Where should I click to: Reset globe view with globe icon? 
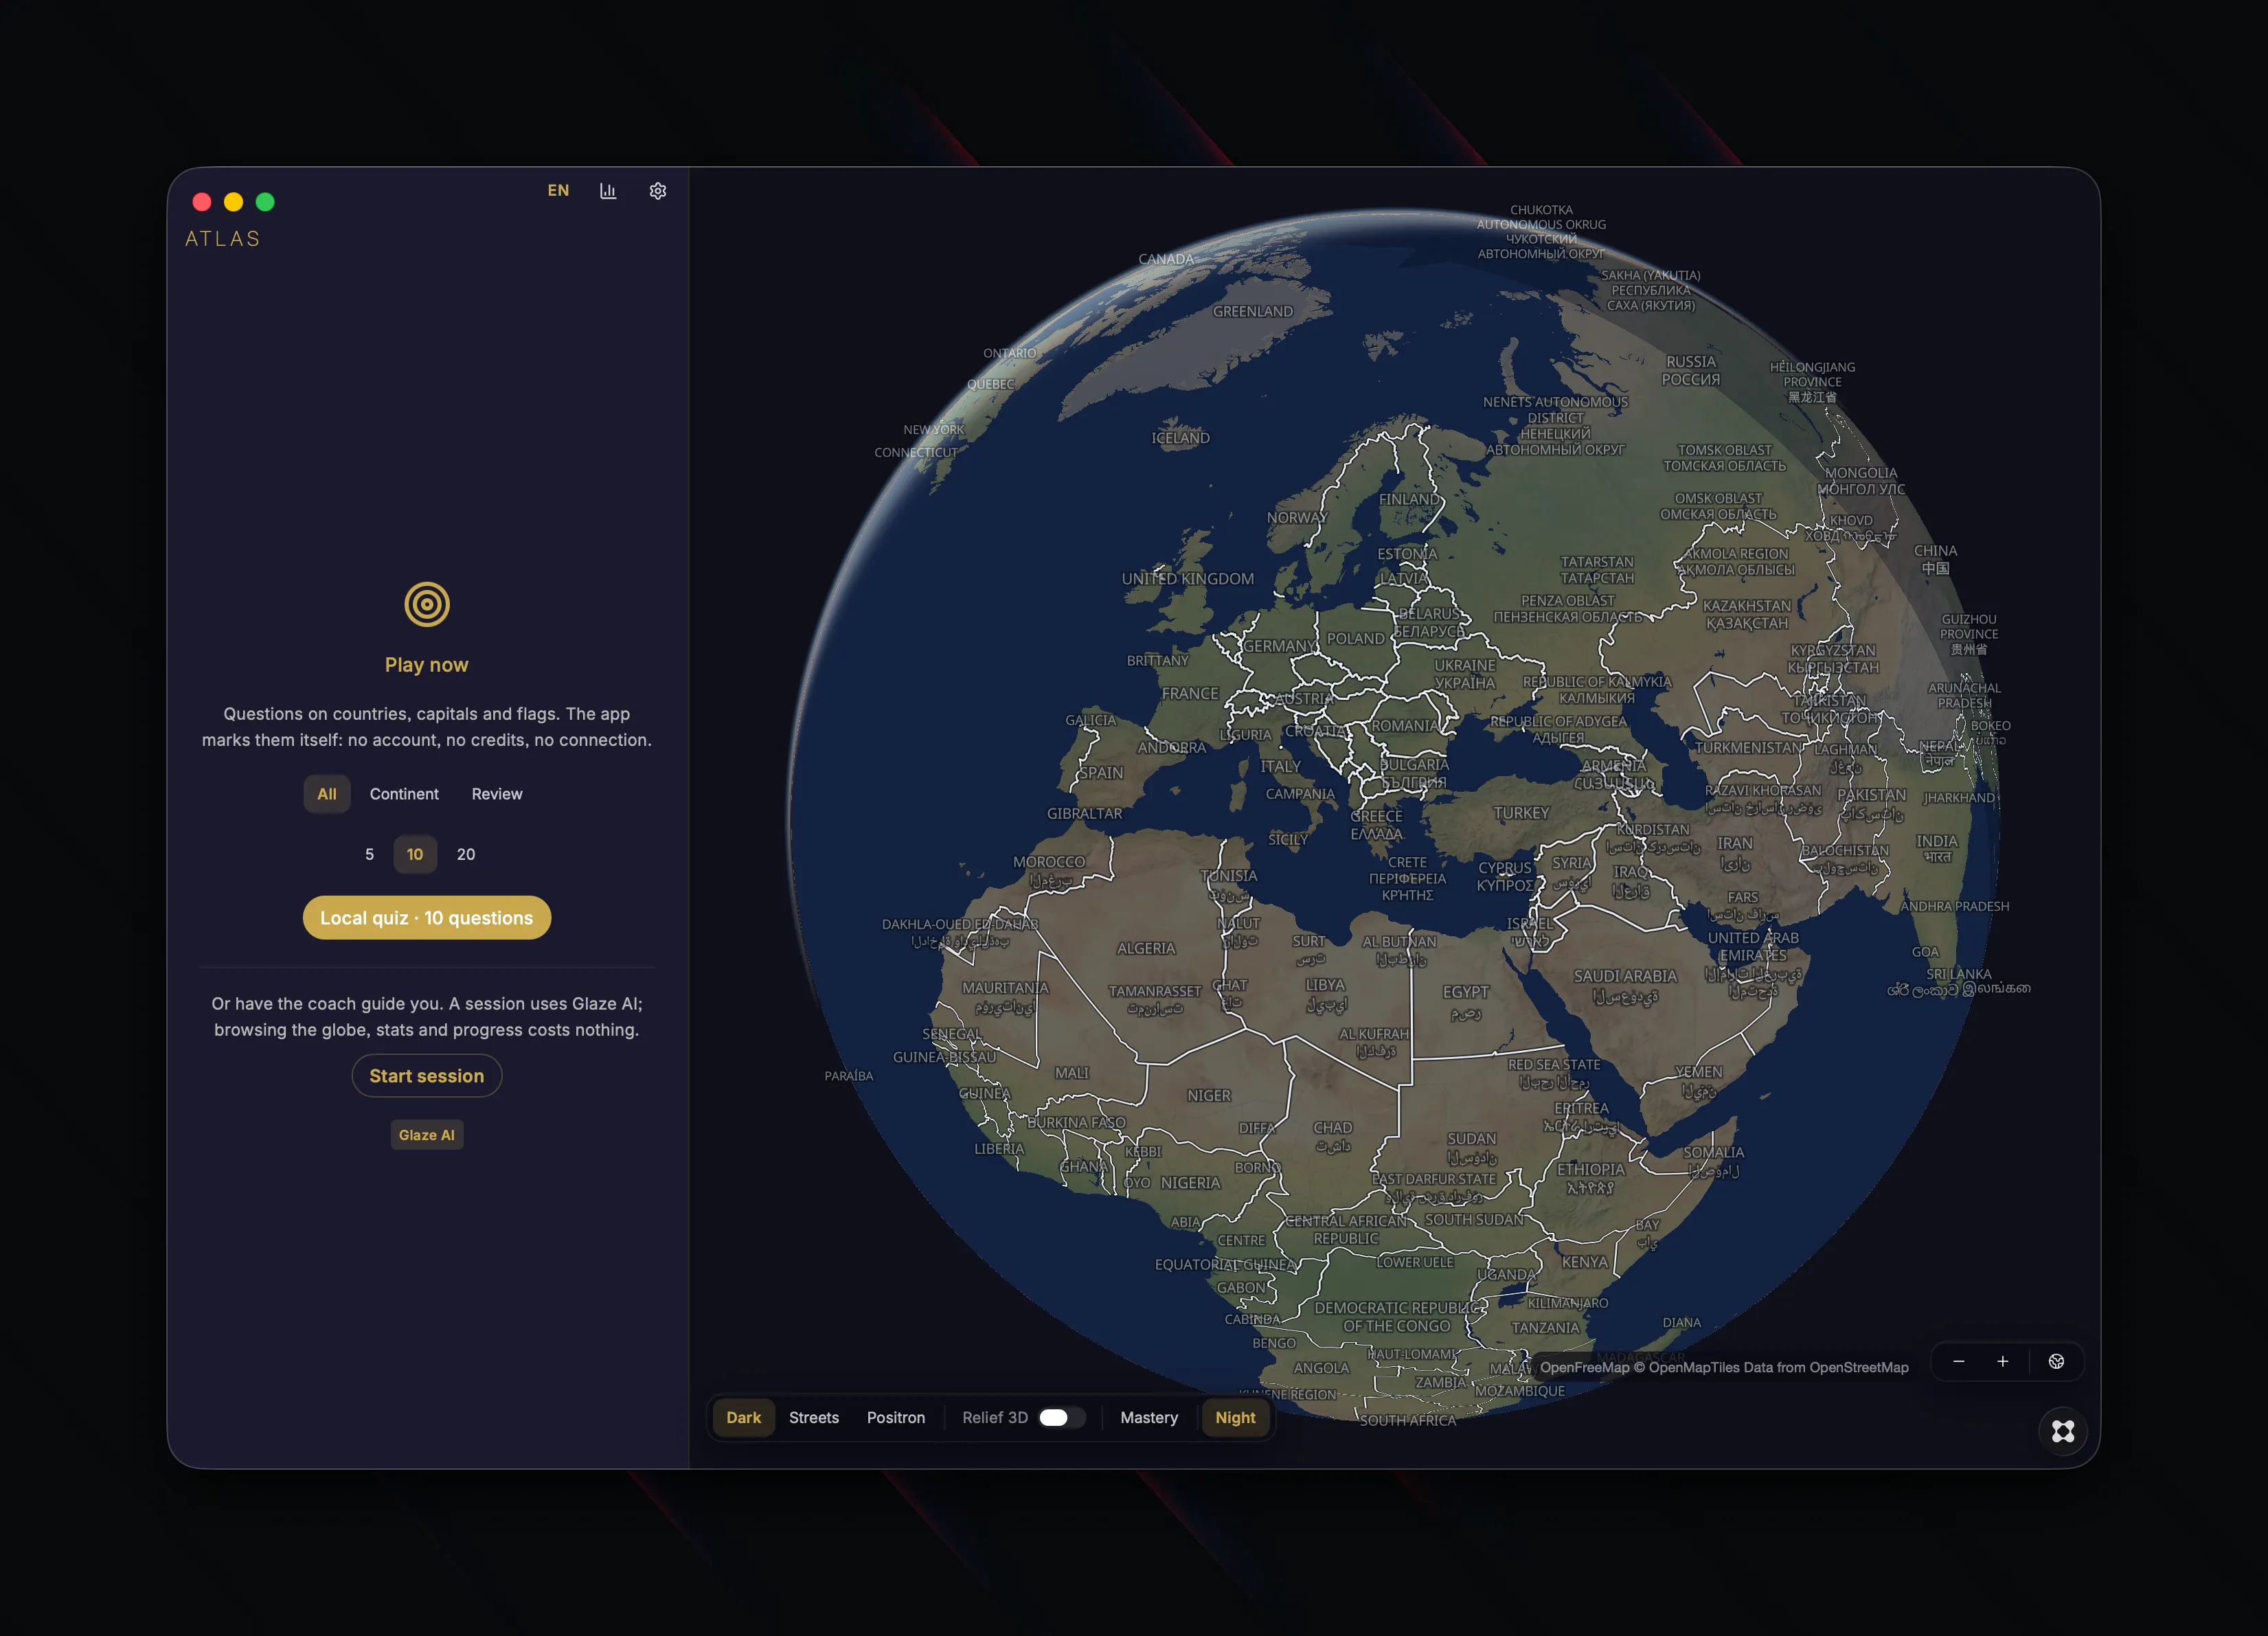pos(2056,1361)
